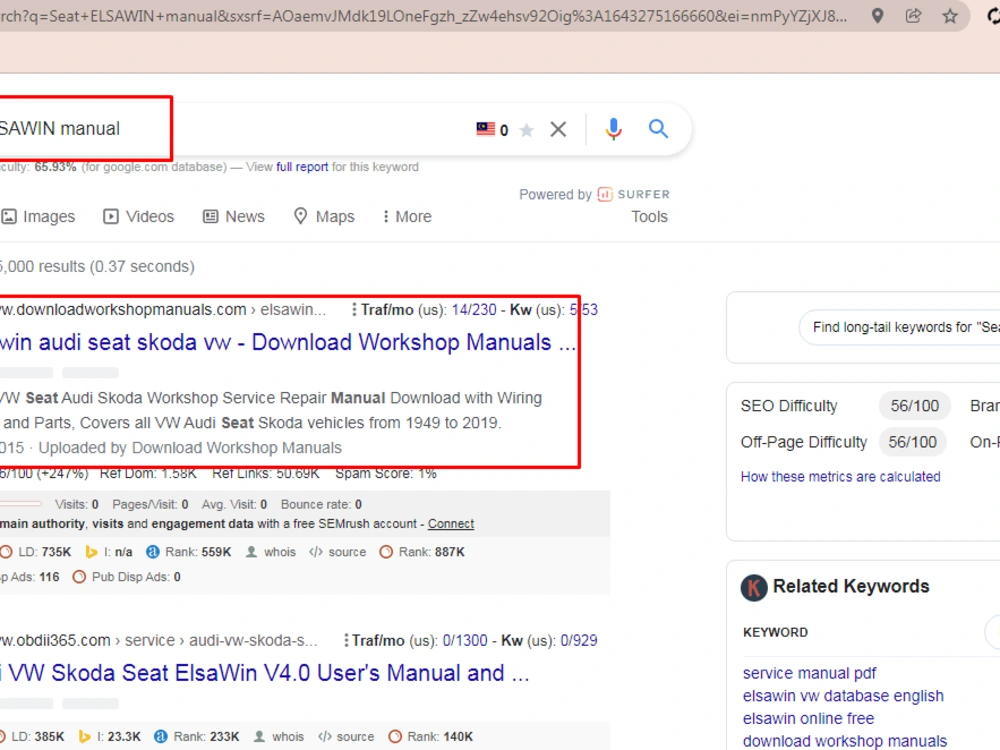Click whois person icon in first result
The height and width of the screenshot is (750, 1000).
251,552
